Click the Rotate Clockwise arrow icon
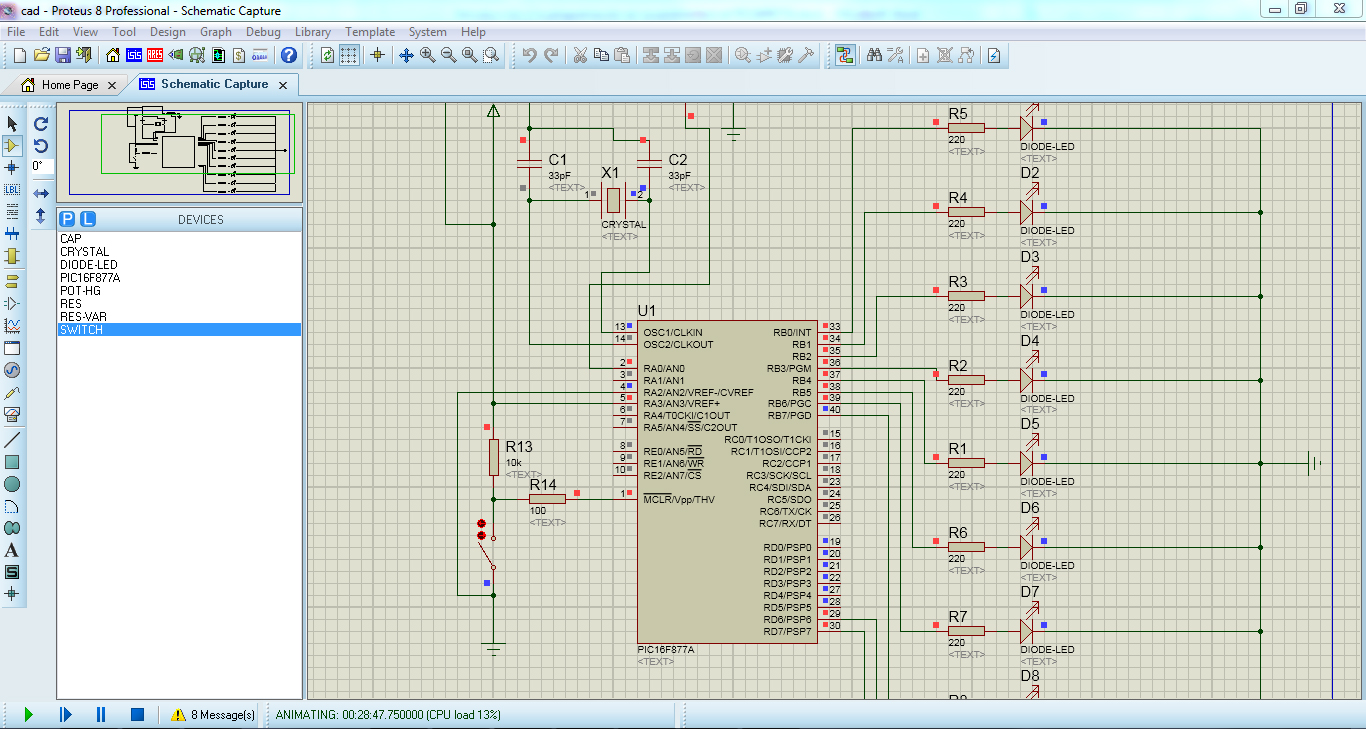Screen dimensions: 1366x729 tap(41, 124)
